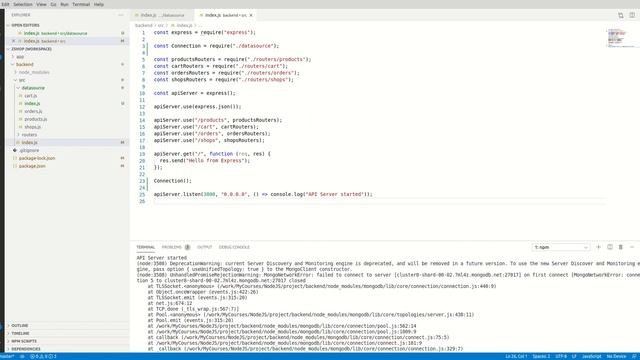Select index.js backend src/datasource in Open Editors
Viewport: 640px width, 360px height.
(55, 33)
